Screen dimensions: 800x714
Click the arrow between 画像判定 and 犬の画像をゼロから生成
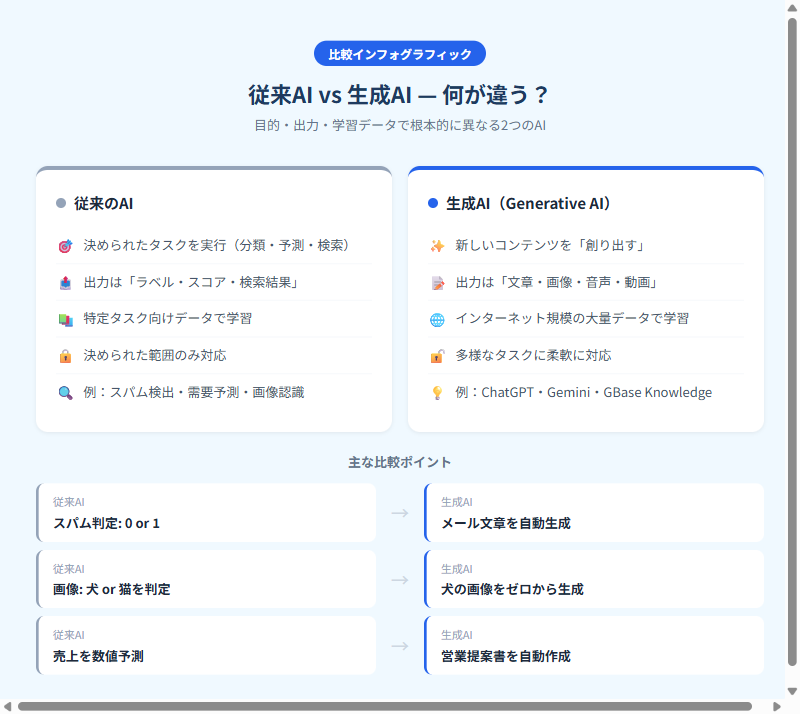pos(400,579)
